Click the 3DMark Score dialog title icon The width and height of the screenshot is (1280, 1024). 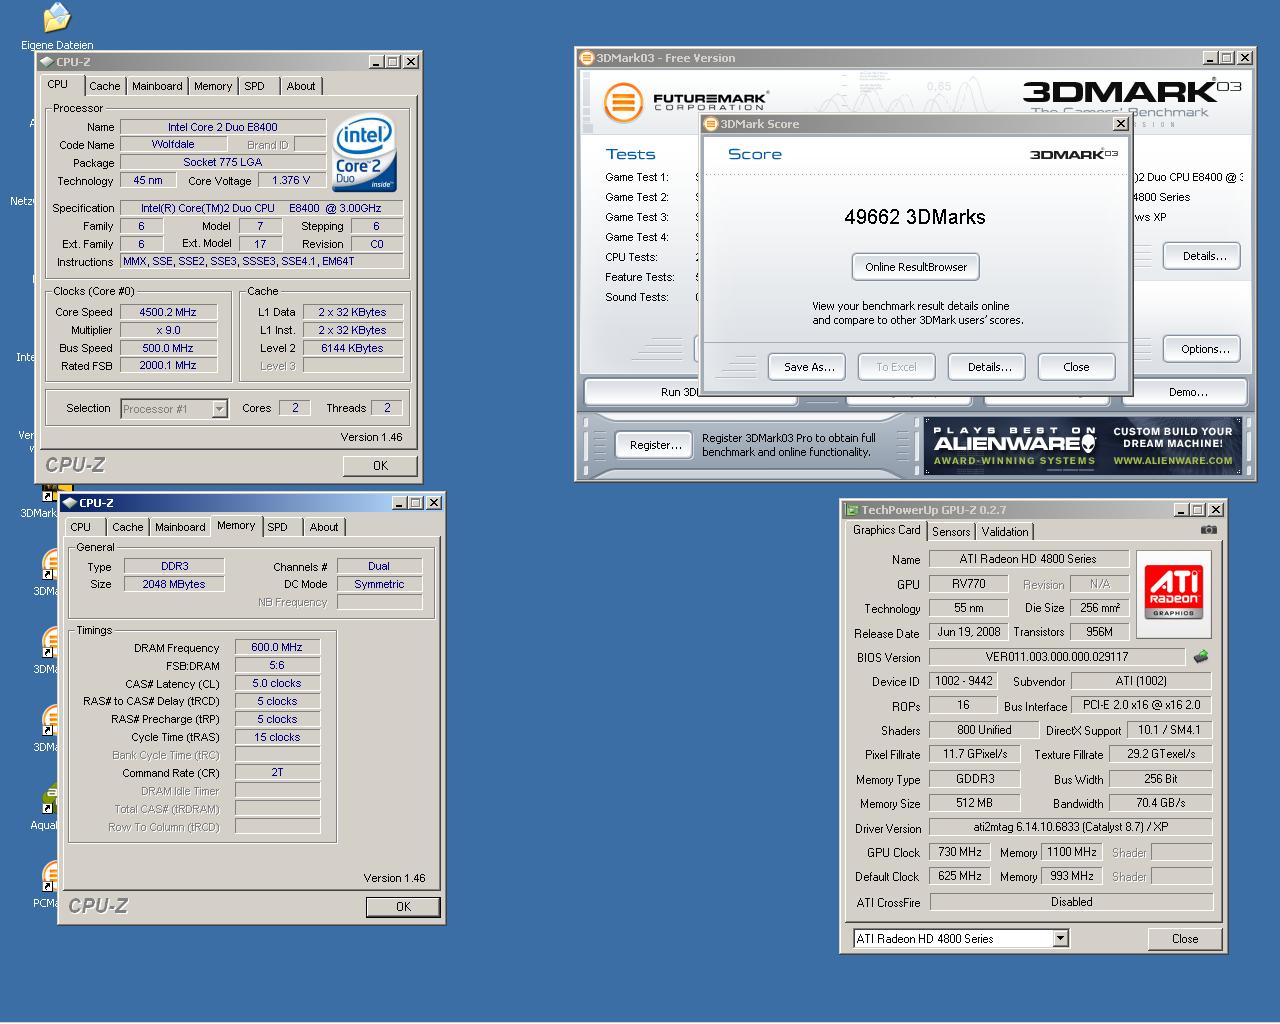coord(711,124)
